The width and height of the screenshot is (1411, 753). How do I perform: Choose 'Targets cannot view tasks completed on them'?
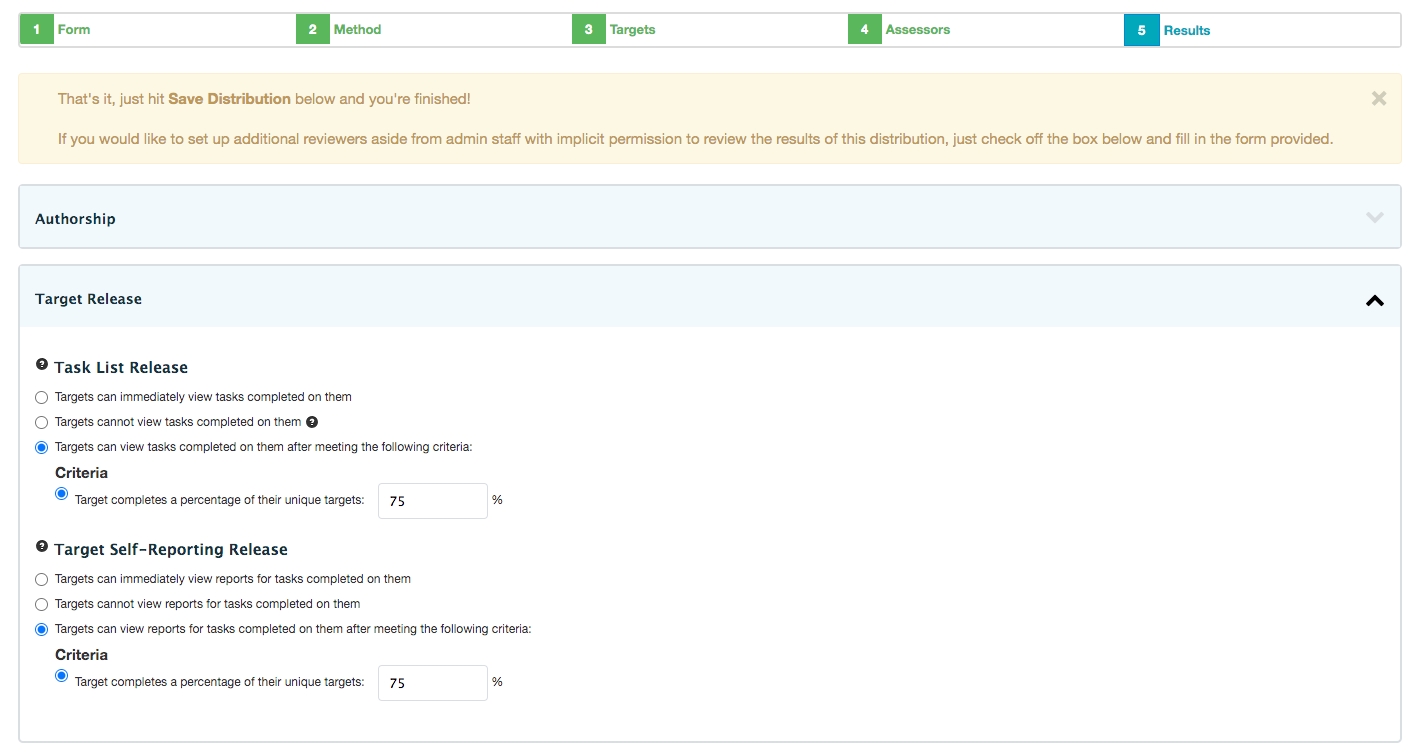pos(42,422)
